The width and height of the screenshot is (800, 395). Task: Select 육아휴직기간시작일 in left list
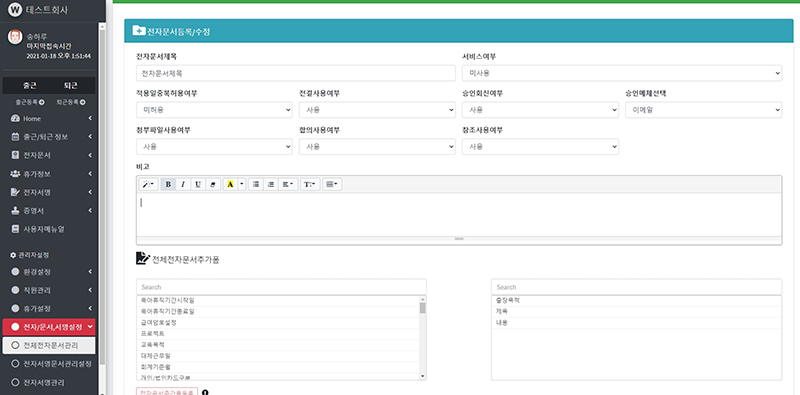(278, 301)
